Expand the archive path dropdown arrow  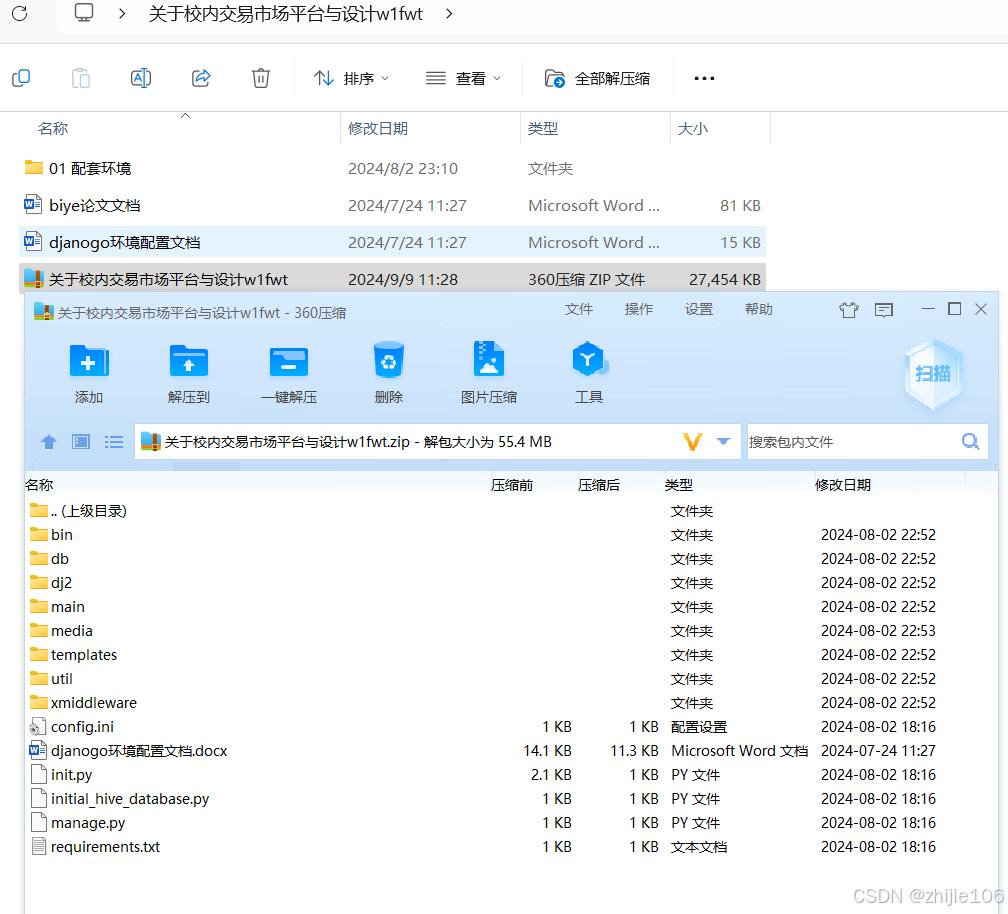click(x=723, y=442)
